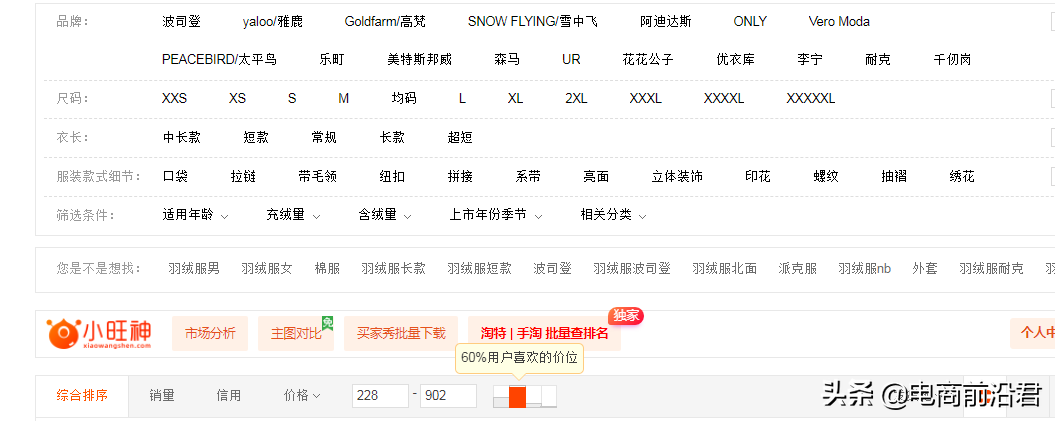Click the 小旺神 logo icon
The image size is (1055, 421).
click(x=63, y=333)
